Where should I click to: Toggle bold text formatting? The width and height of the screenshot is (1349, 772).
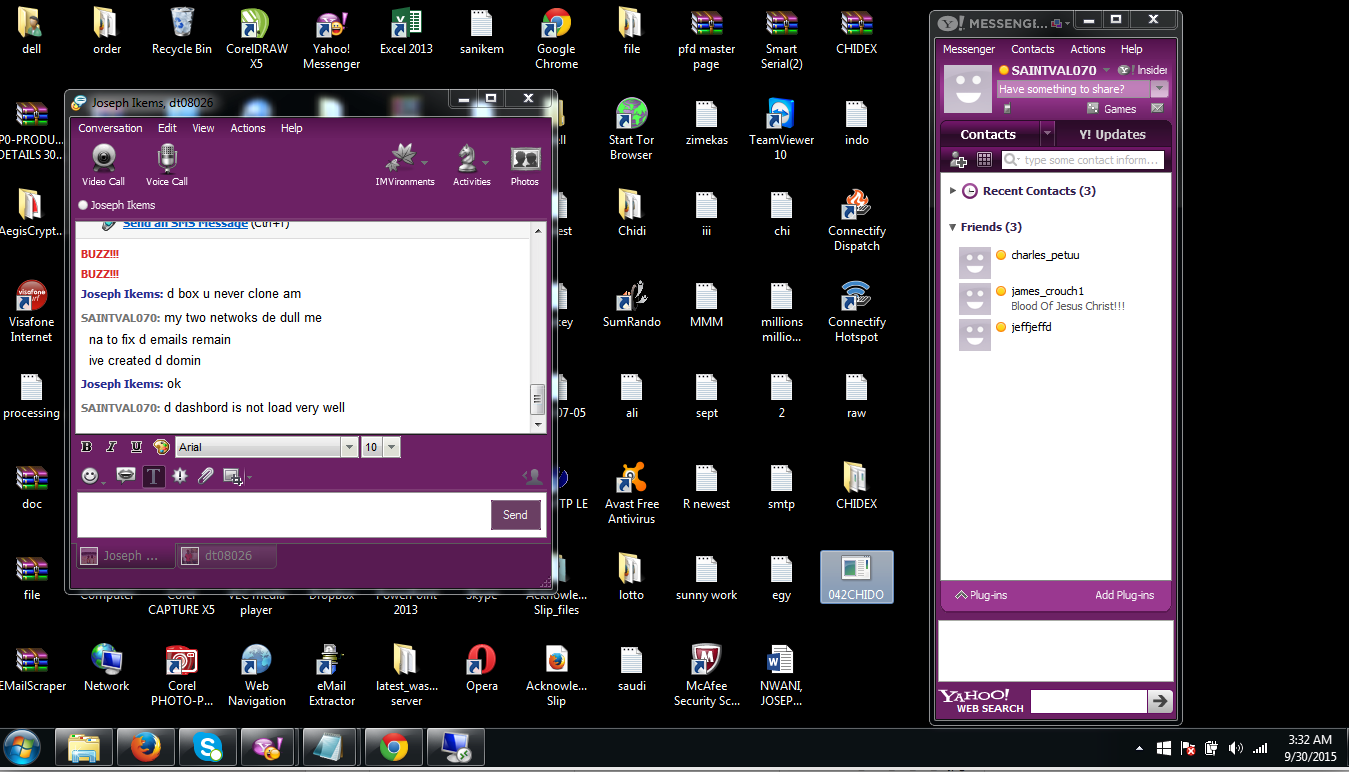tap(86, 447)
